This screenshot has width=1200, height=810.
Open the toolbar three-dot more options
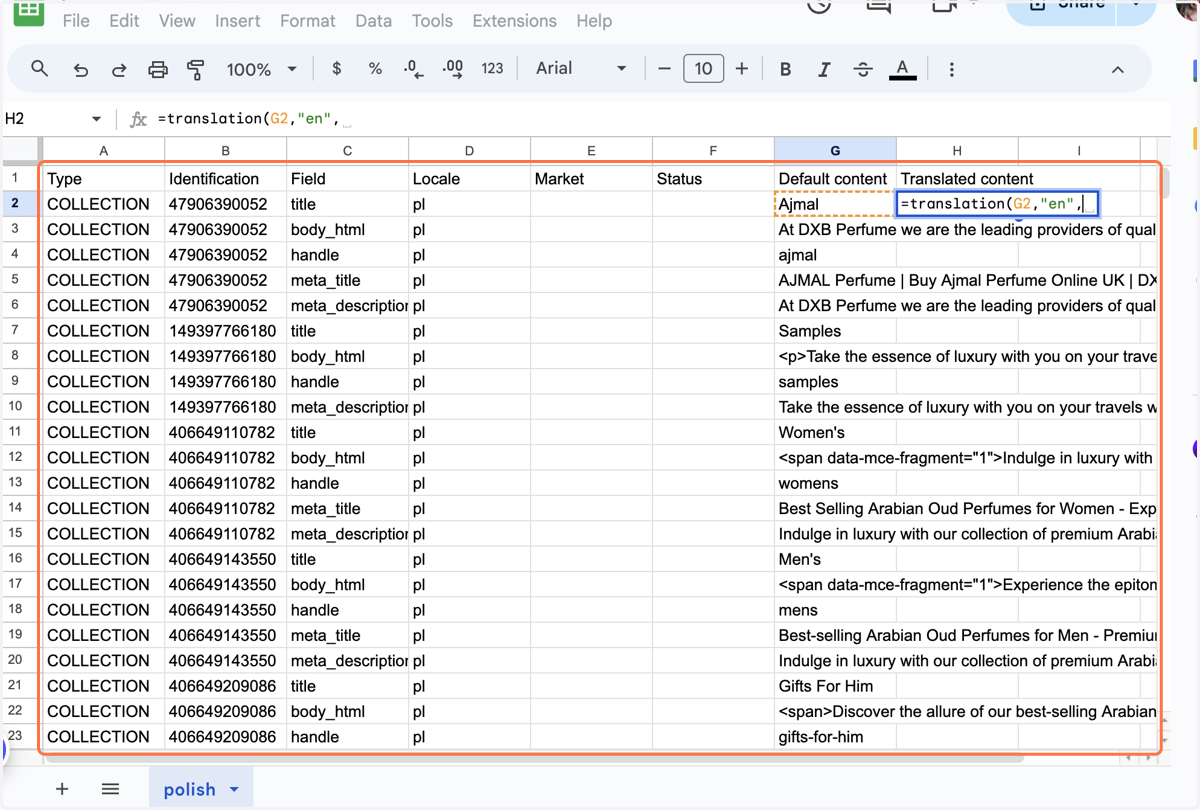[951, 69]
